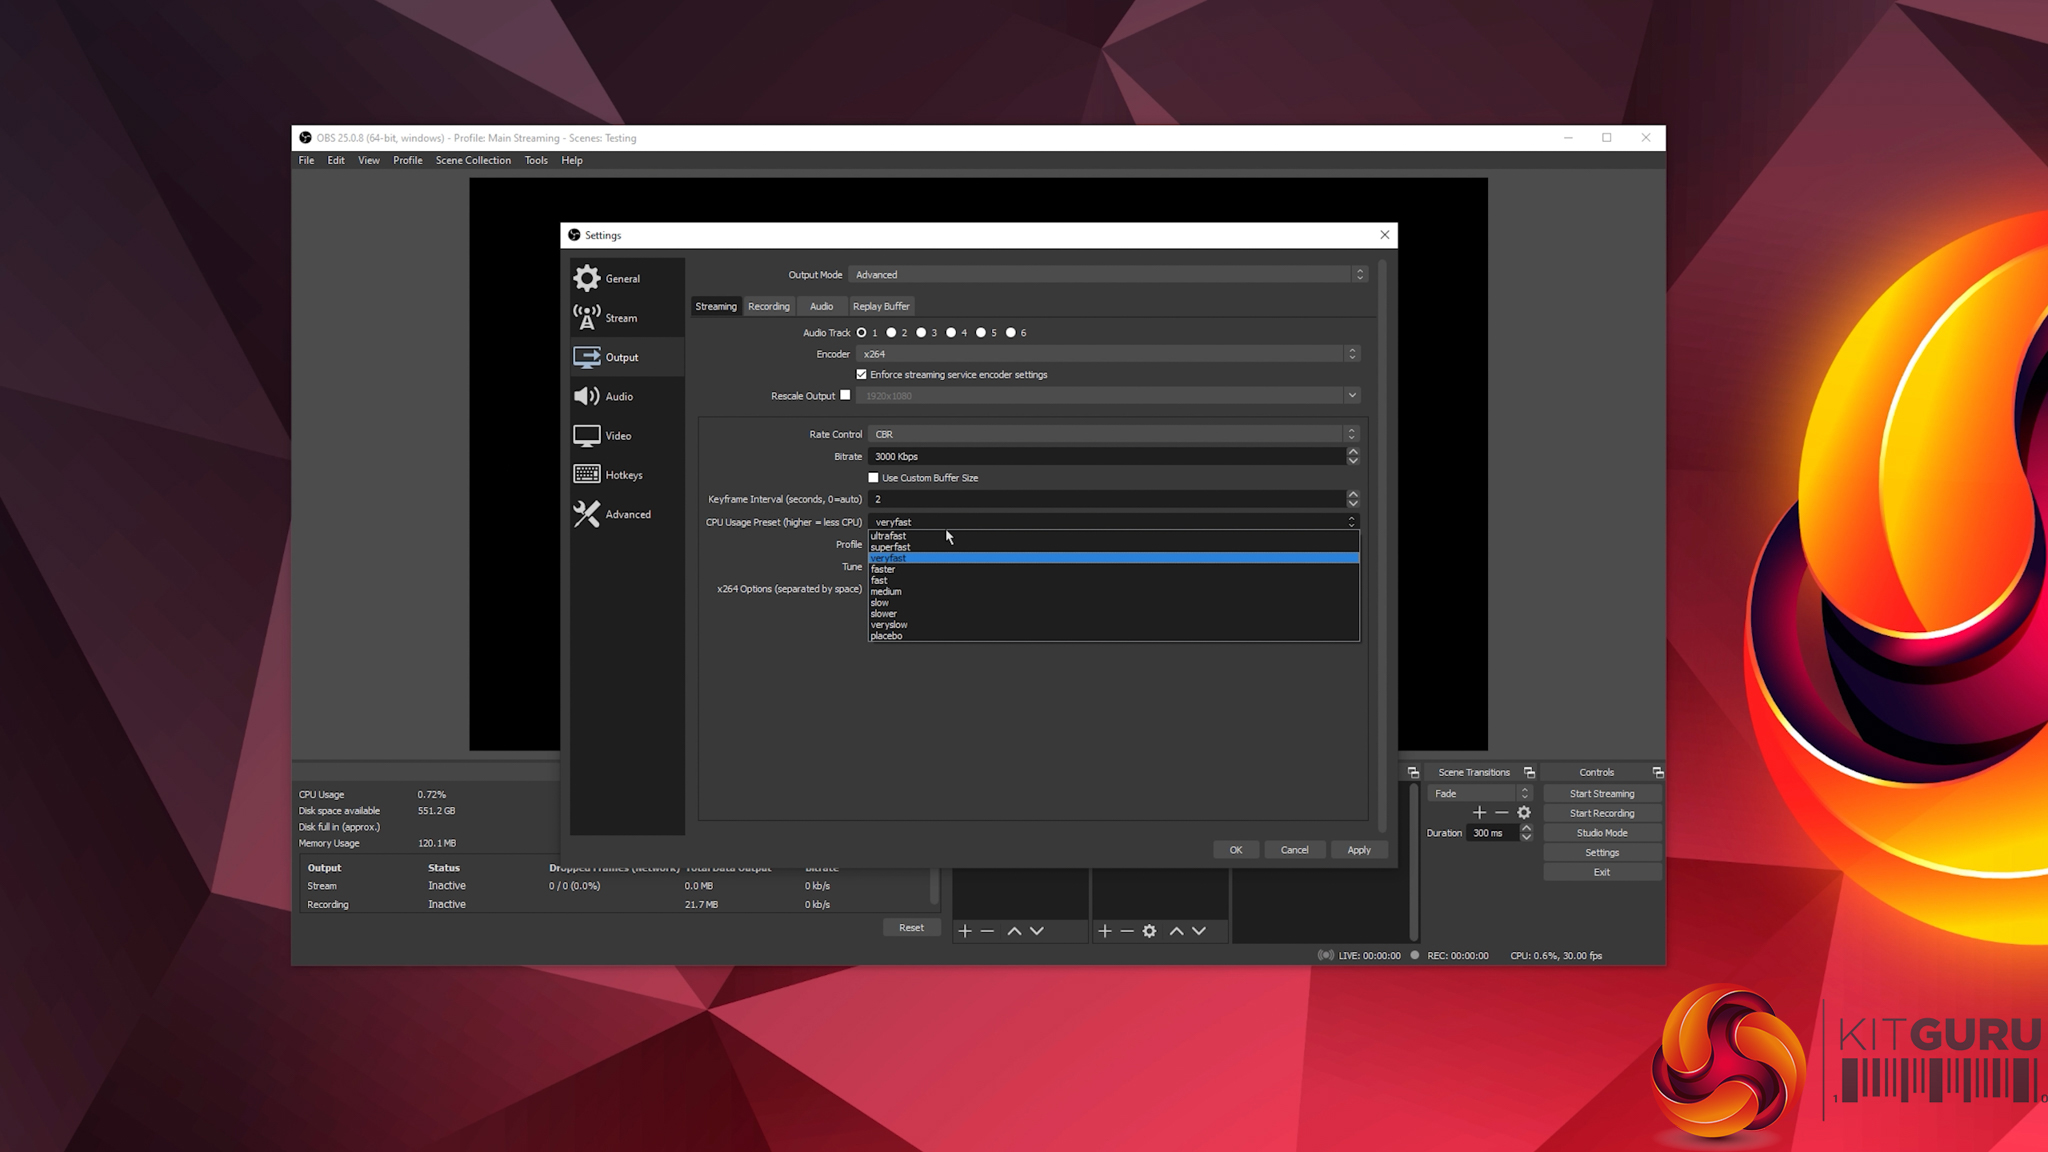
Task: Increase the Bitrate stepper value
Action: 1353,451
